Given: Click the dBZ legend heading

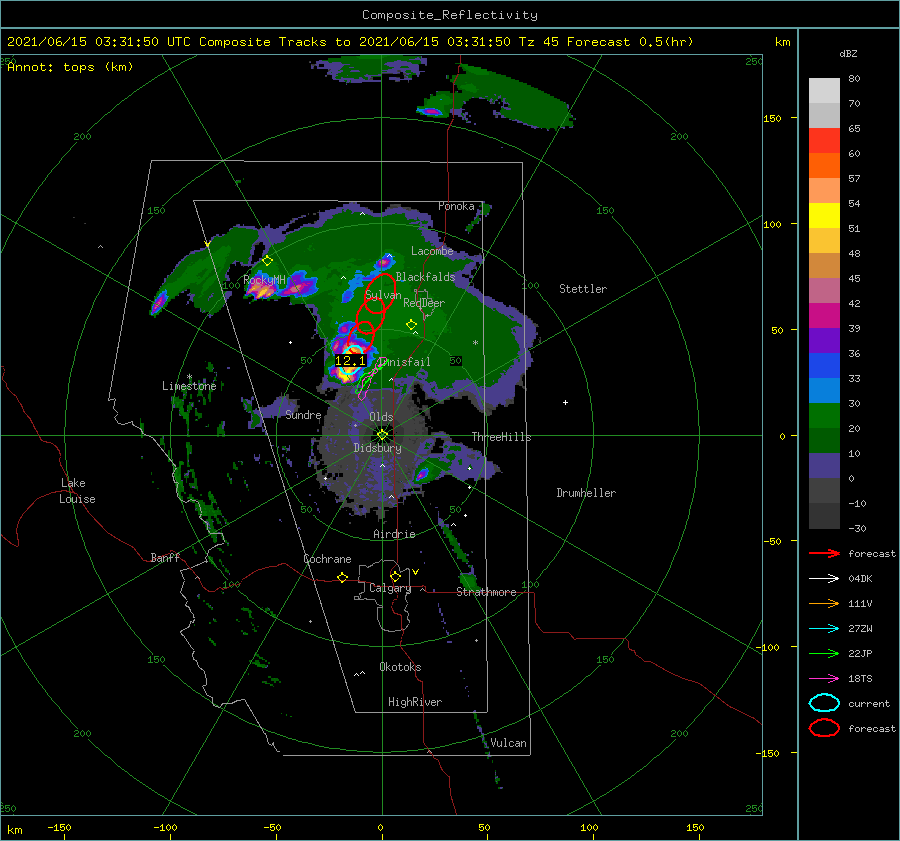Looking at the screenshot, I should pyautogui.click(x=848, y=54).
